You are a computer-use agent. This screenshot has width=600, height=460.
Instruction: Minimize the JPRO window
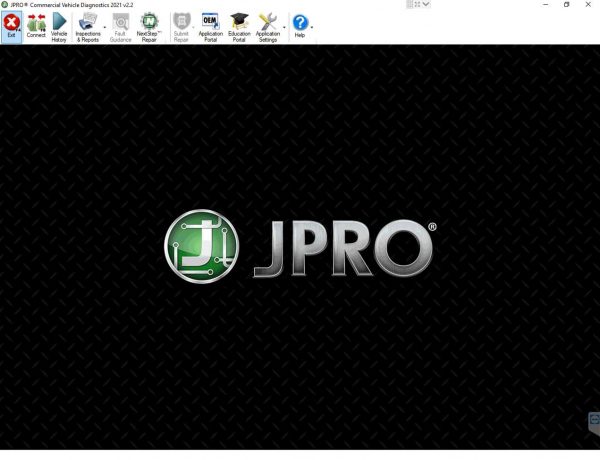tap(546, 5)
